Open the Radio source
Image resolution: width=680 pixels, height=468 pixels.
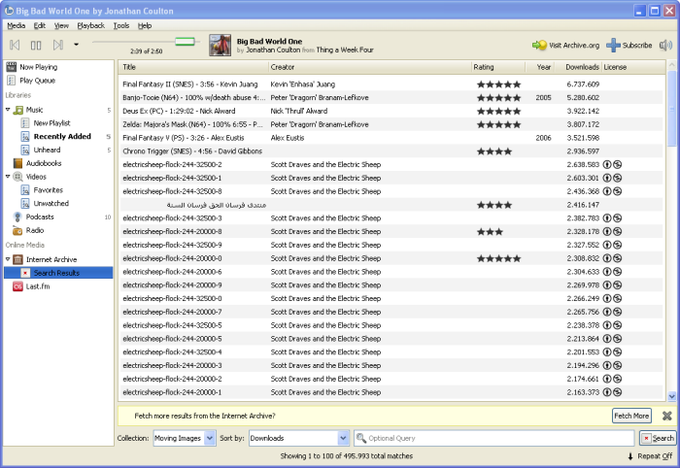point(35,230)
